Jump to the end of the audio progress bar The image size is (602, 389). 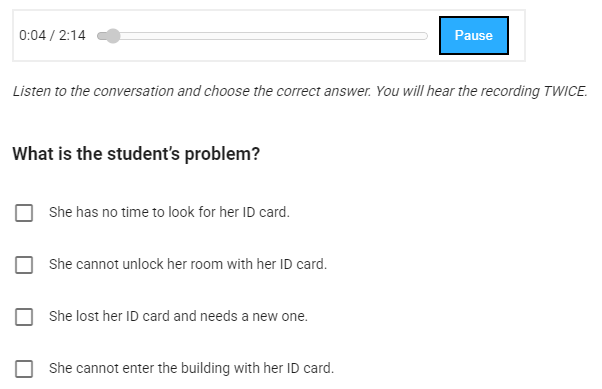(426, 36)
